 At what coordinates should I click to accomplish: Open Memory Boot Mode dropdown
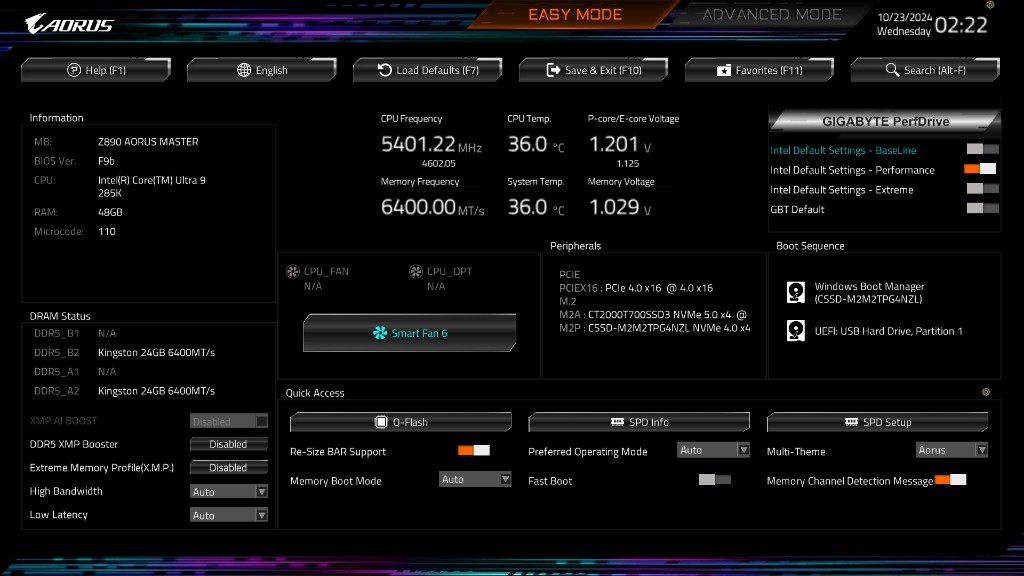[475, 479]
